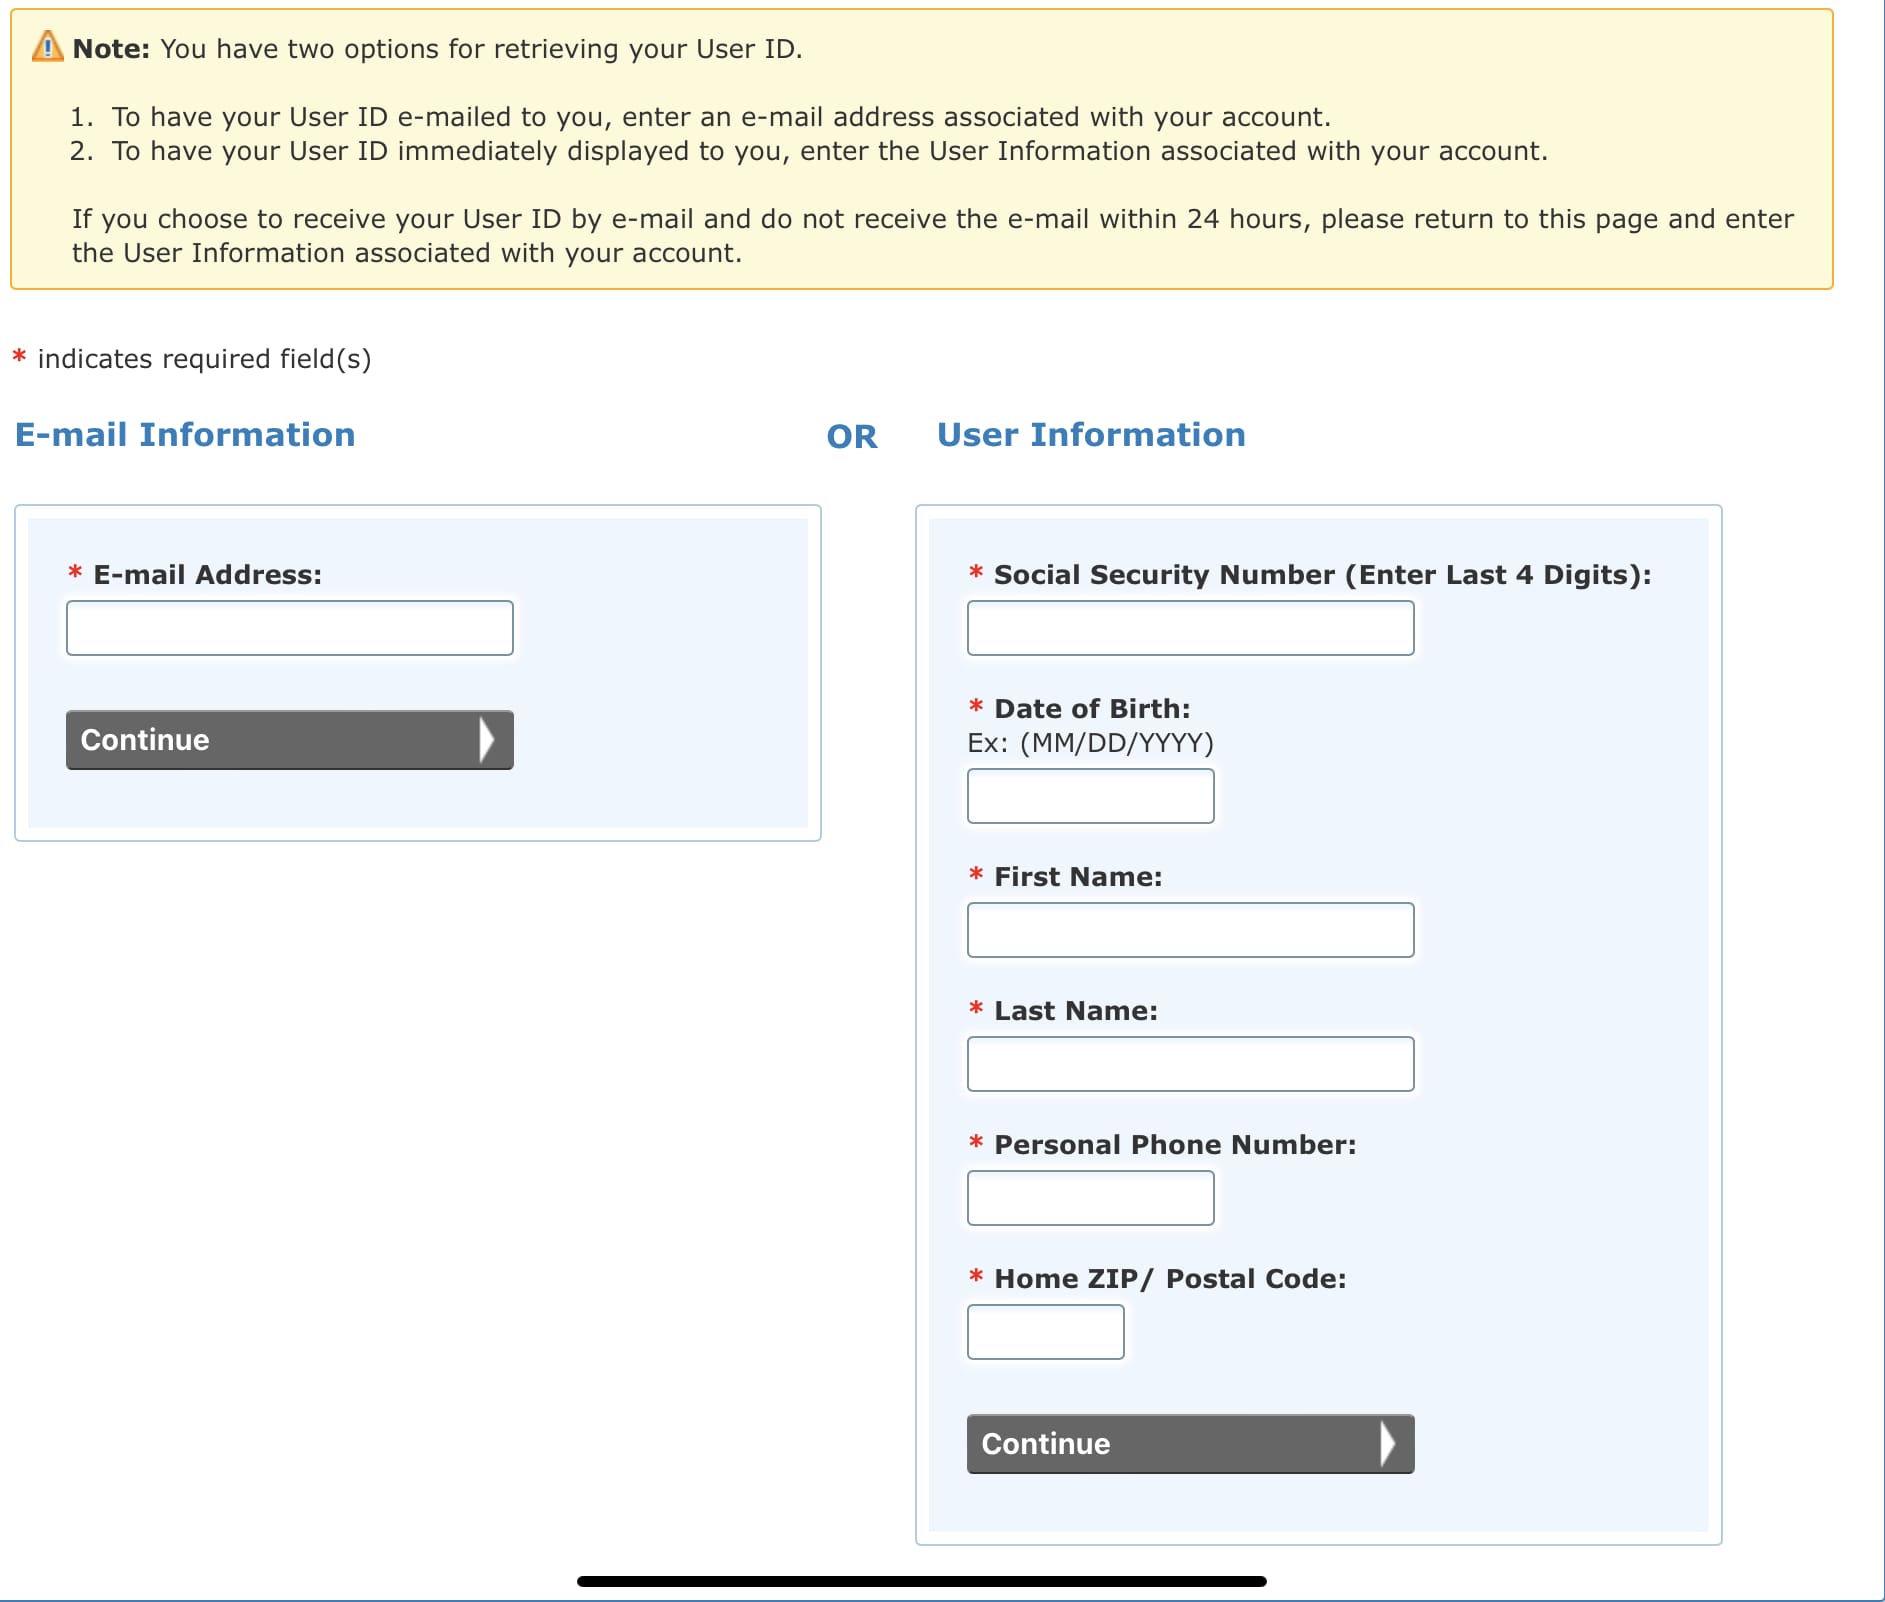Select the E-mail Information heading
The height and width of the screenshot is (1602, 1885).
185,434
